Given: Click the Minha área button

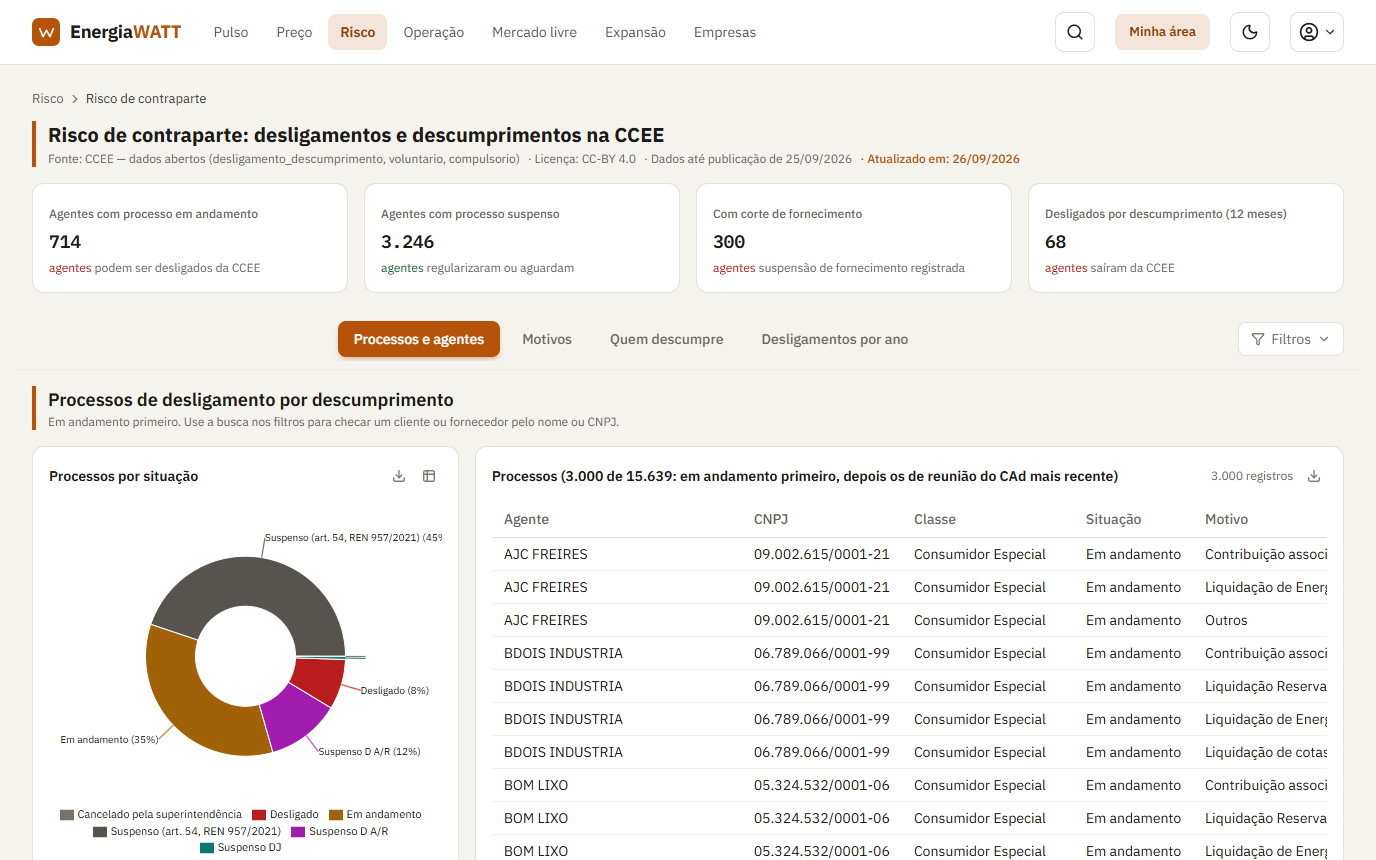Looking at the screenshot, I should click(x=1162, y=32).
